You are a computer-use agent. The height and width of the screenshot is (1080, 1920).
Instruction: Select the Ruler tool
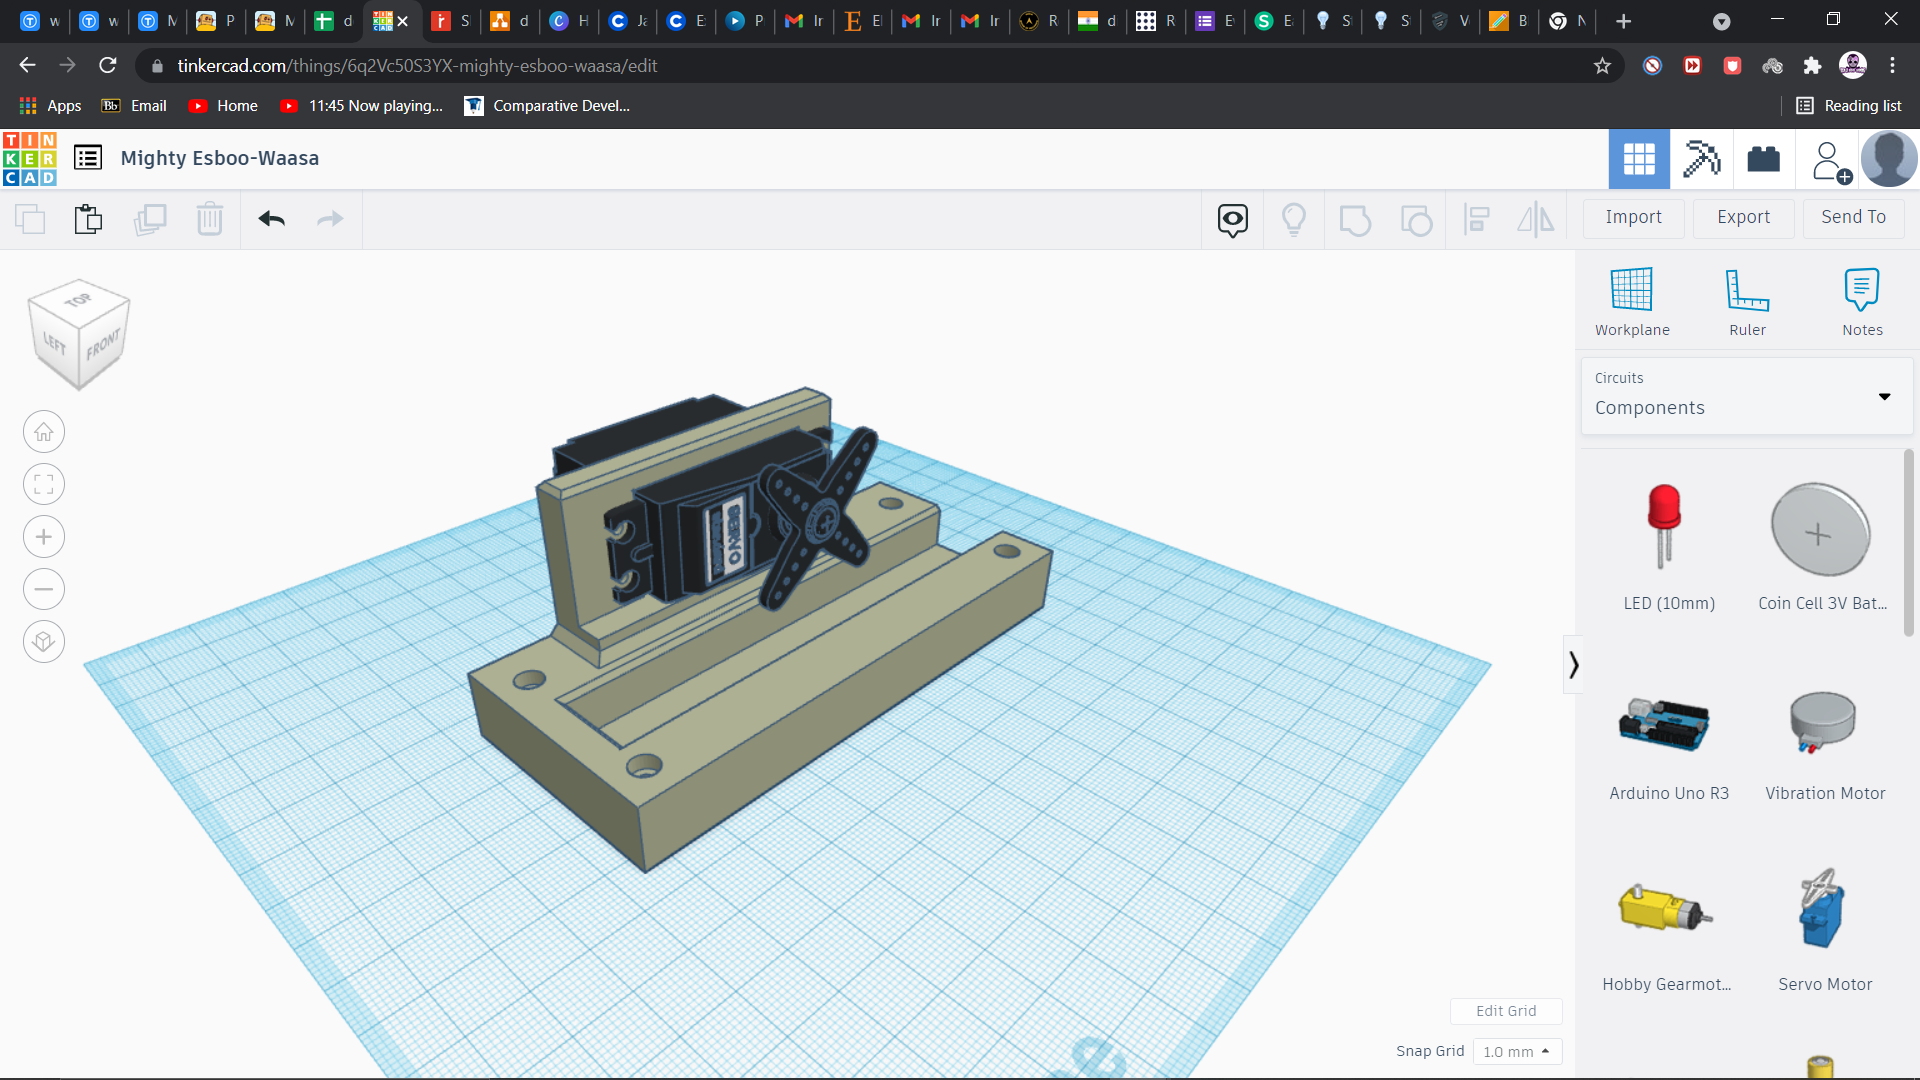coord(1747,290)
